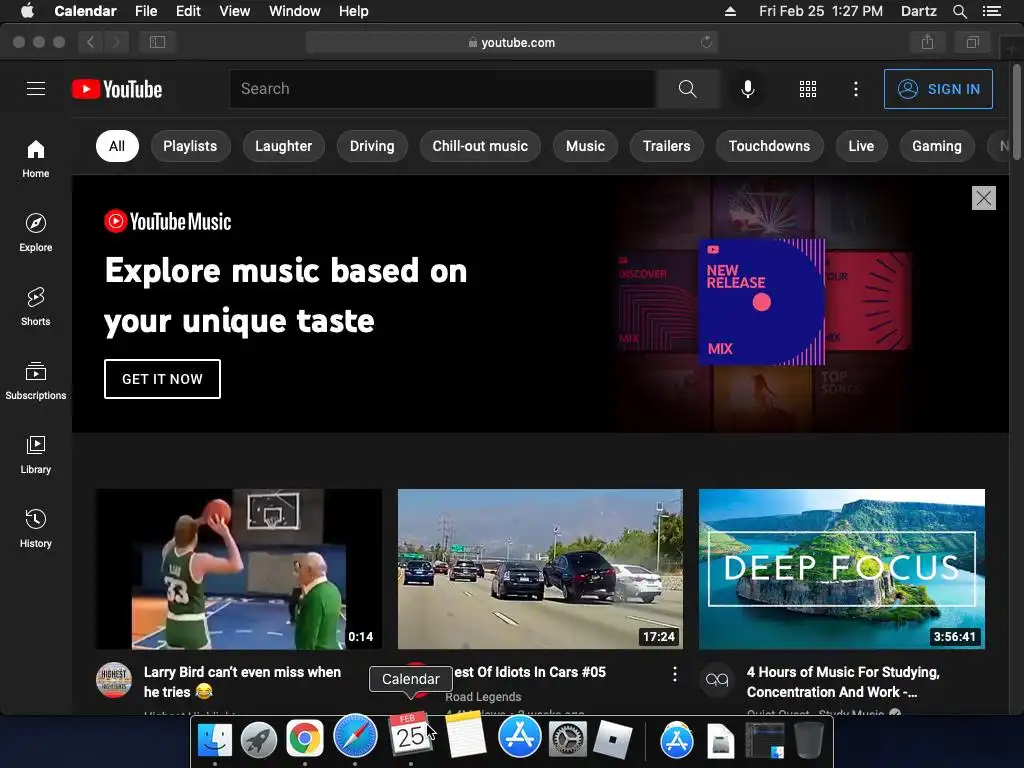Open Shorts in the sidebar
Screen dimensions: 1024x768
(x=35, y=306)
